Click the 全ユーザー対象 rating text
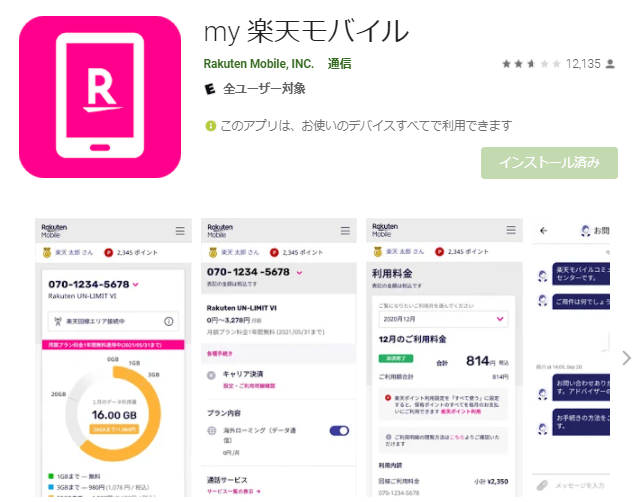644x502 pixels. coord(264,89)
